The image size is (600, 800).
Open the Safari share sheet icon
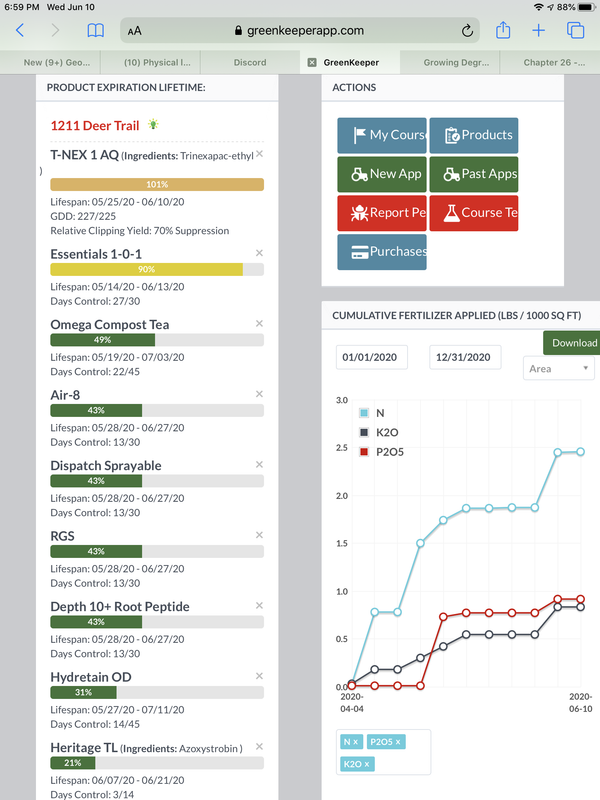pos(503,30)
